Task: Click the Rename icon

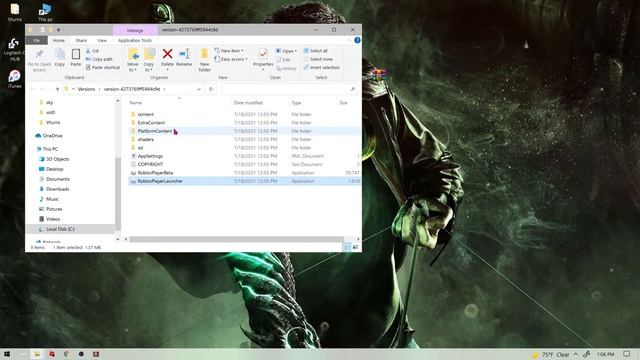Action: tap(184, 54)
